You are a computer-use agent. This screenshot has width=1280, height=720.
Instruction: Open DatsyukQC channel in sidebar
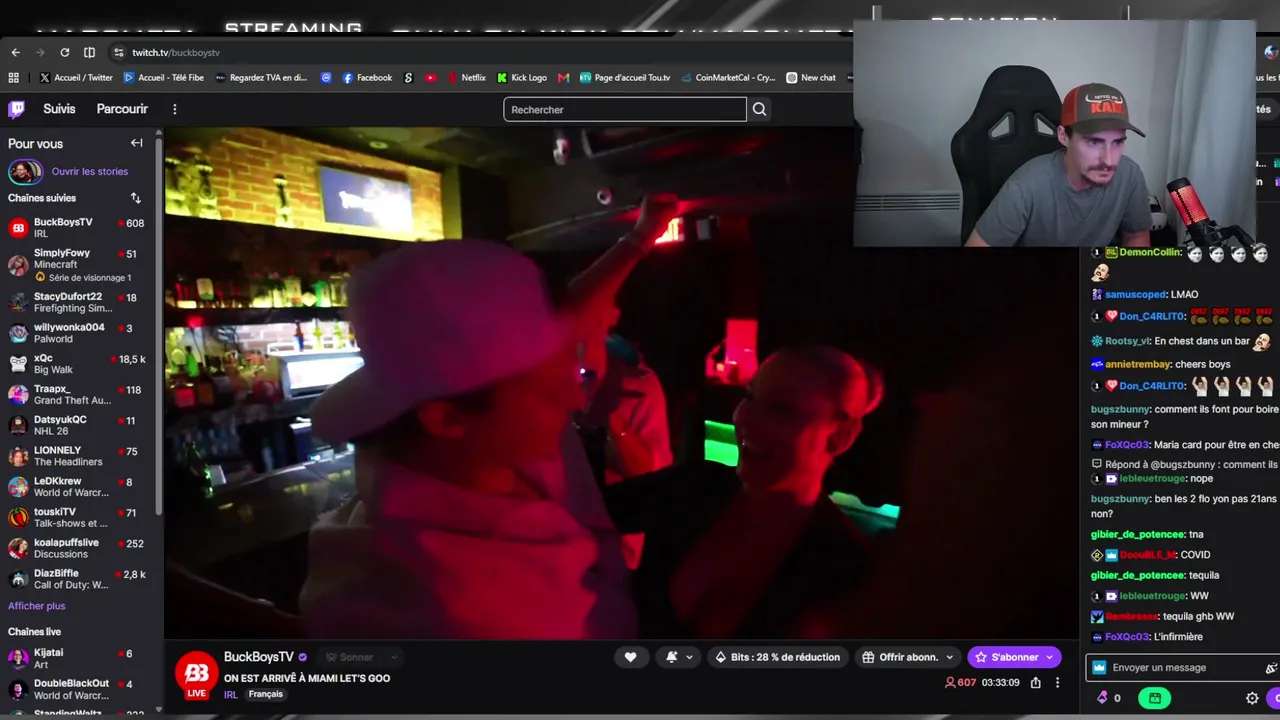[x=77, y=425]
